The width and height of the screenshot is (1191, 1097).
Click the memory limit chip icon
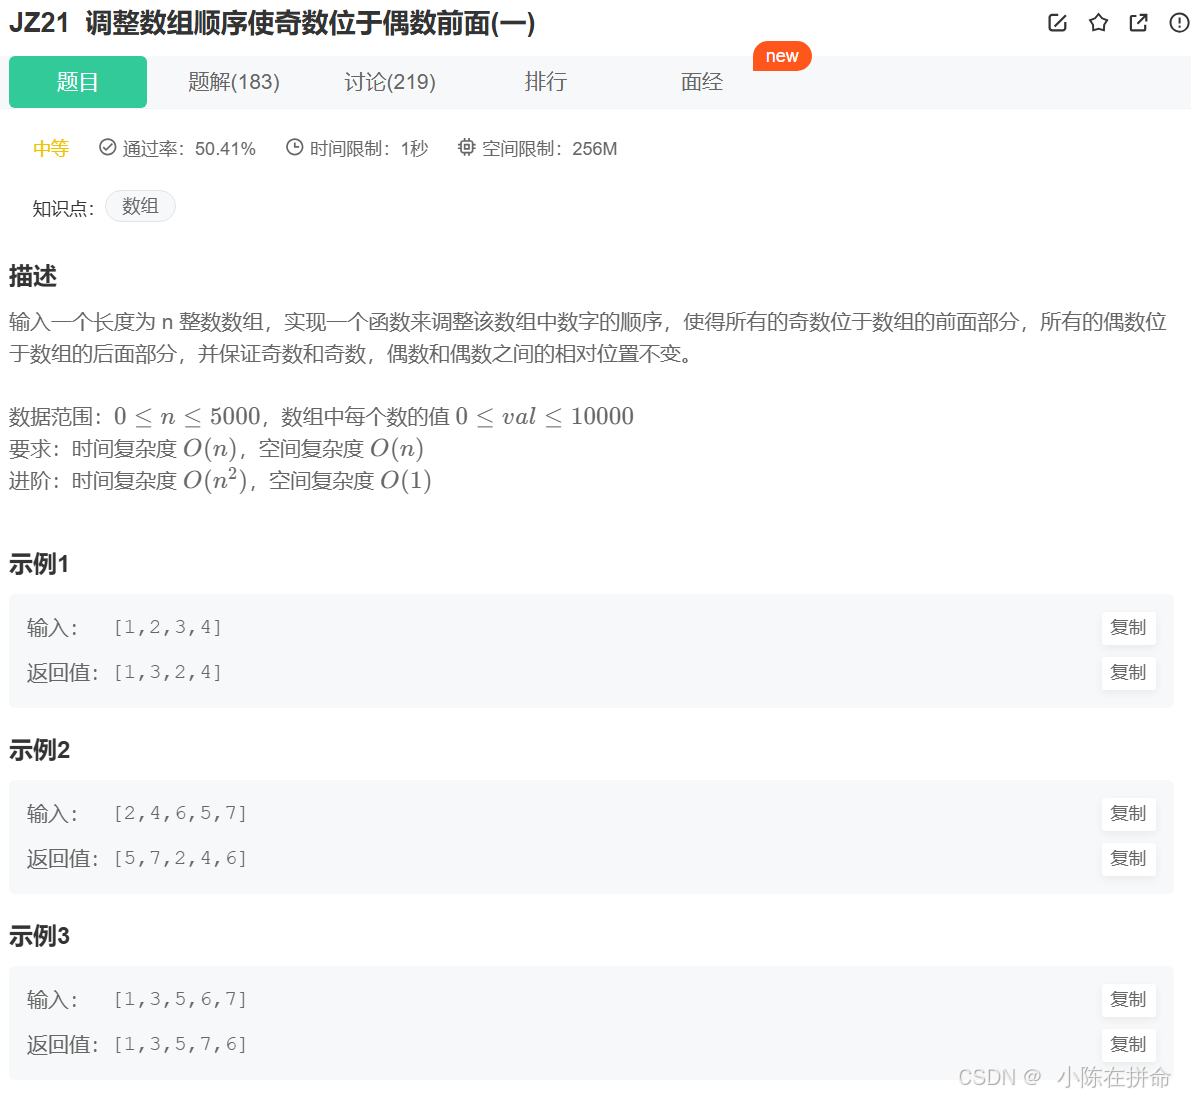coord(466,147)
